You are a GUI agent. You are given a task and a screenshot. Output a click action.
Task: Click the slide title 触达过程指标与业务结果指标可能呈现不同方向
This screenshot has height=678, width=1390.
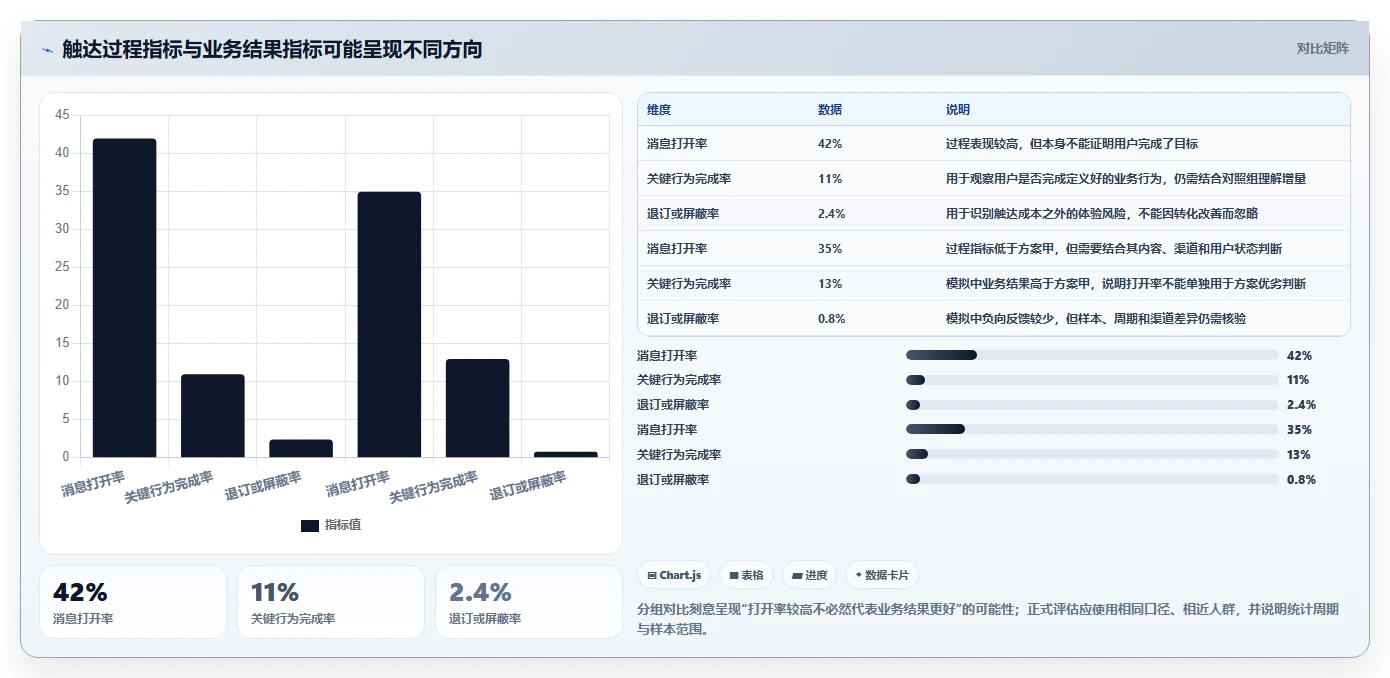272,49
